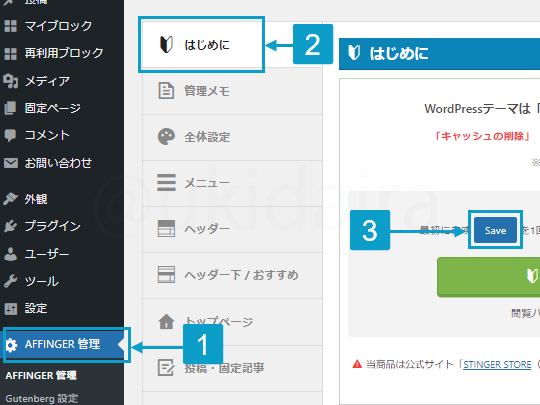Click the マイブロック grid icon
Image resolution: width=540 pixels, height=405 pixels.
click(x=10, y=26)
